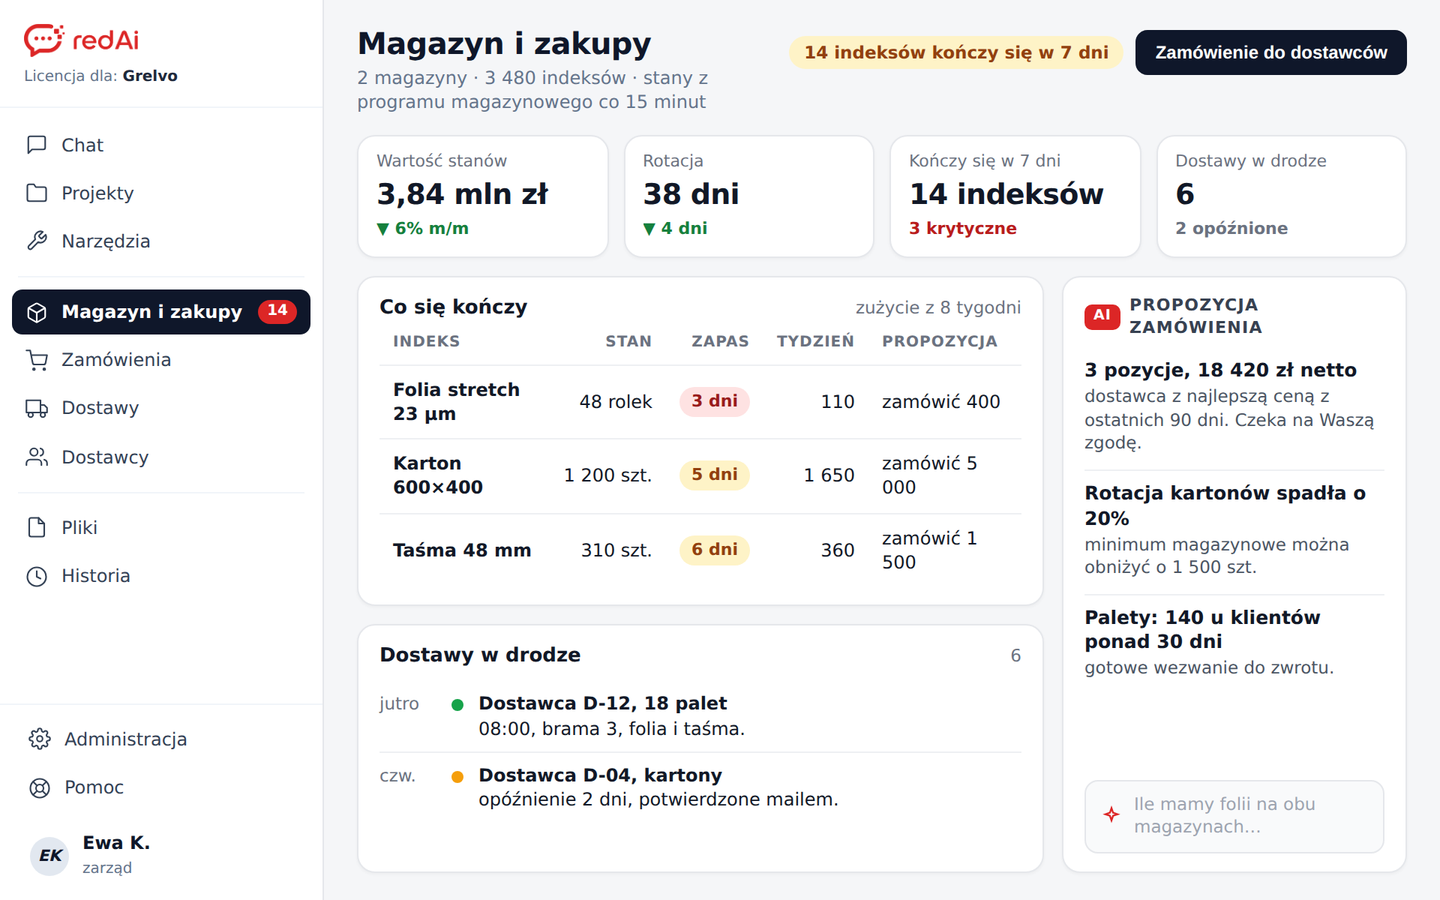1440x900 pixels.
Task: Click the 14 badge on Magazyn i zakupy
Action: 277,311
